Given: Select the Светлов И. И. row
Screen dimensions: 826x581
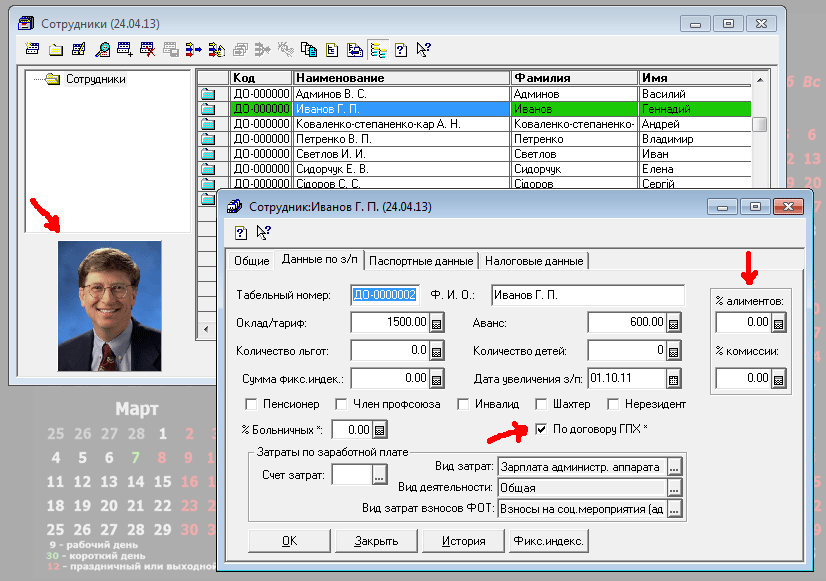Looking at the screenshot, I should [475, 154].
